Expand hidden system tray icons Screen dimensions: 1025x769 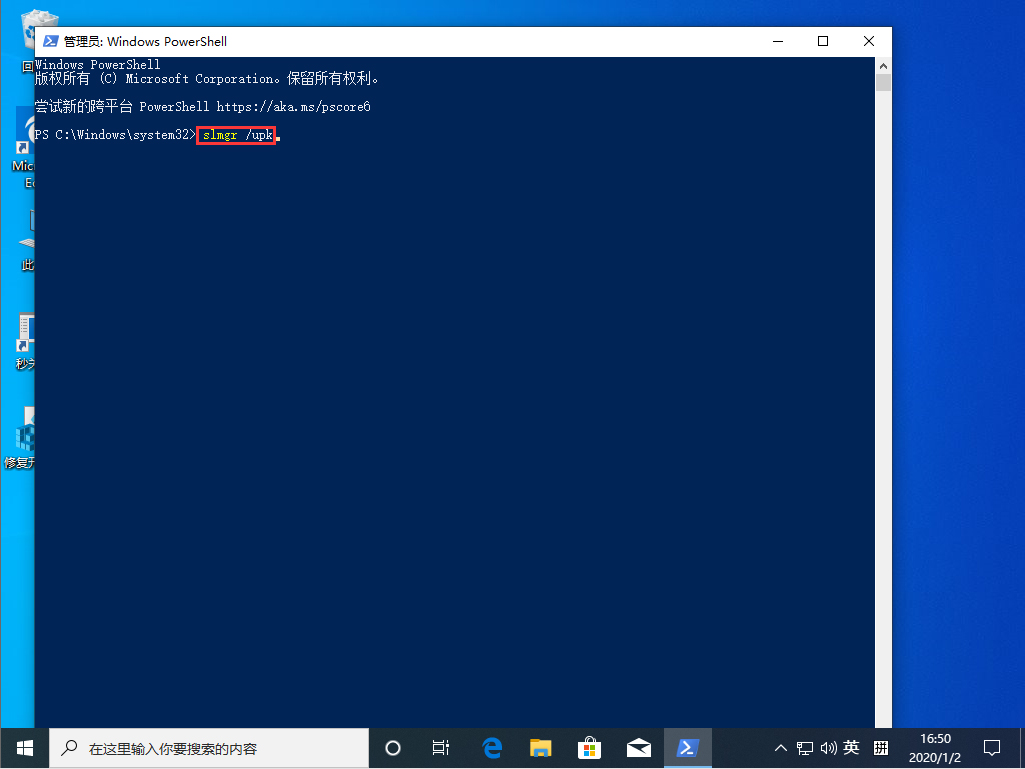(x=779, y=747)
